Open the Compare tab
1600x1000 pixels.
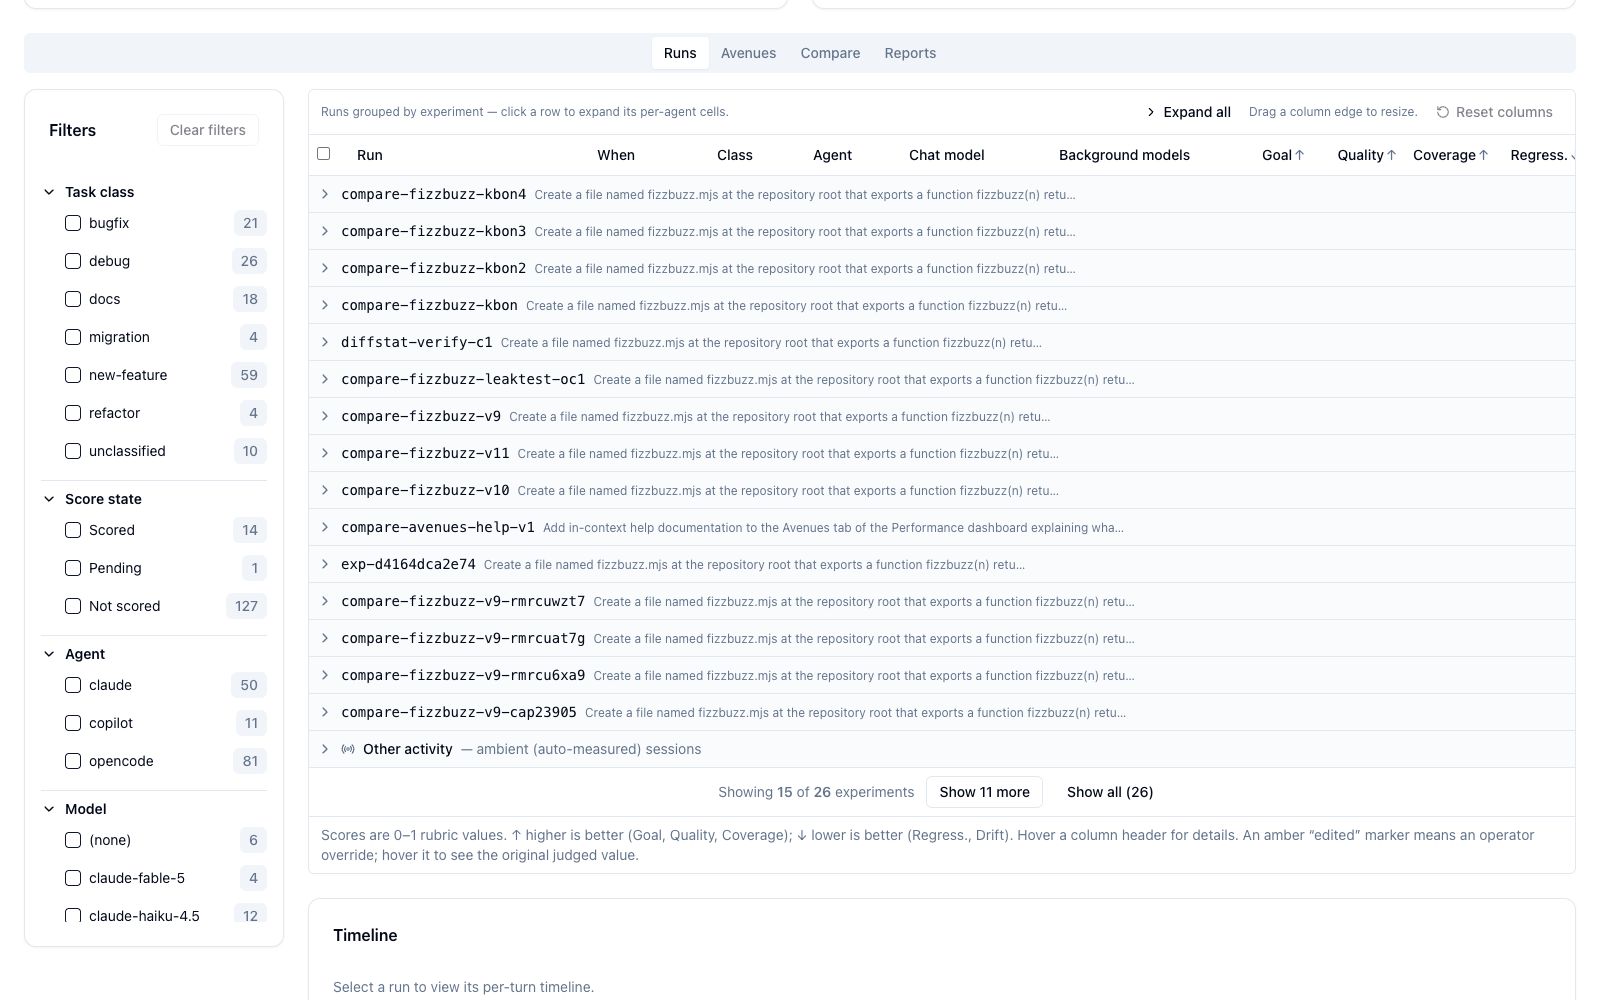(830, 53)
